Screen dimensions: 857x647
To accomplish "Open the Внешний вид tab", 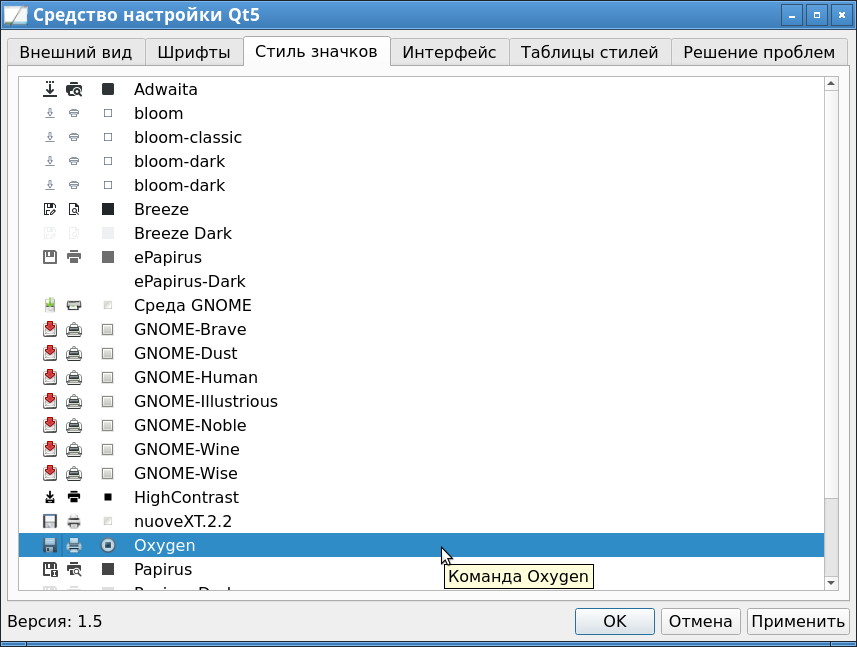I will (76, 52).
